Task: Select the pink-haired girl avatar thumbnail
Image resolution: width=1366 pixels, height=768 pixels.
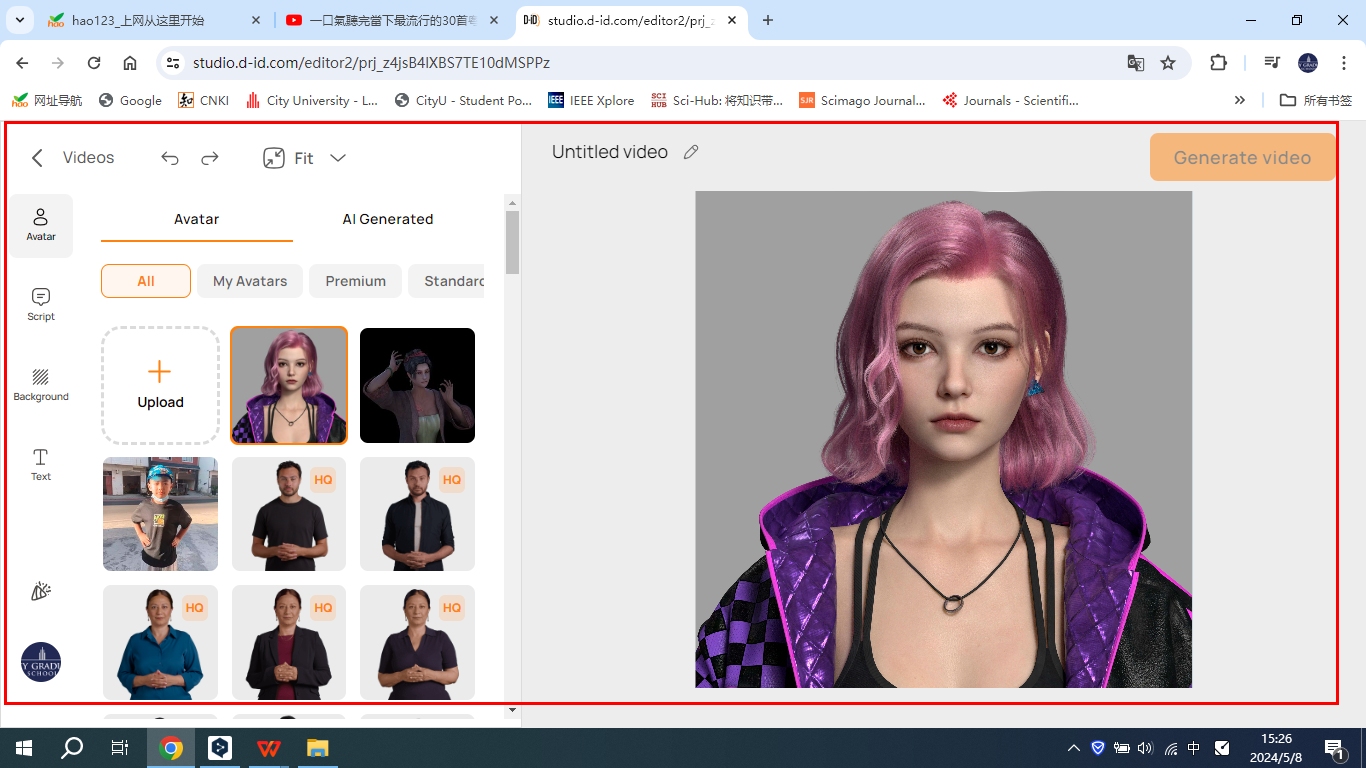Action: [289, 385]
